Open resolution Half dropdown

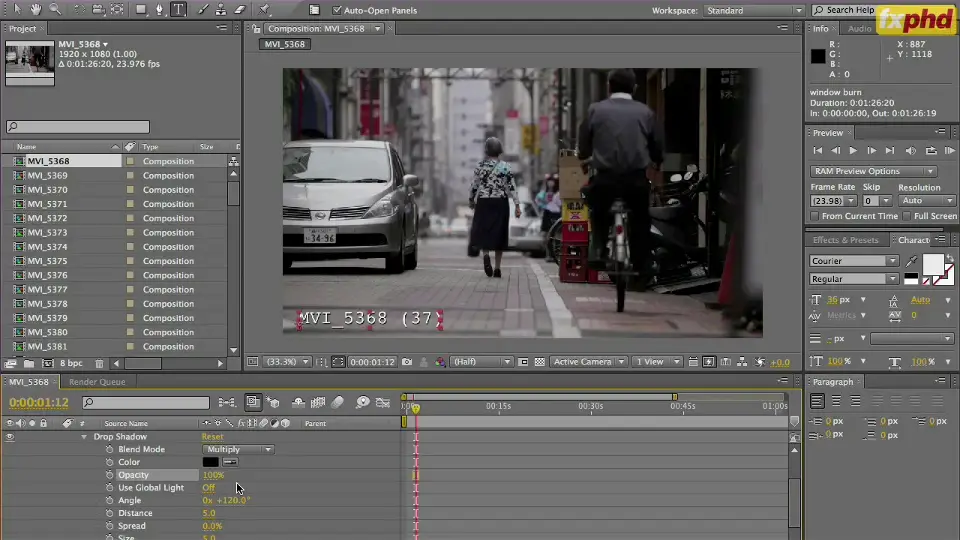point(481,362)
